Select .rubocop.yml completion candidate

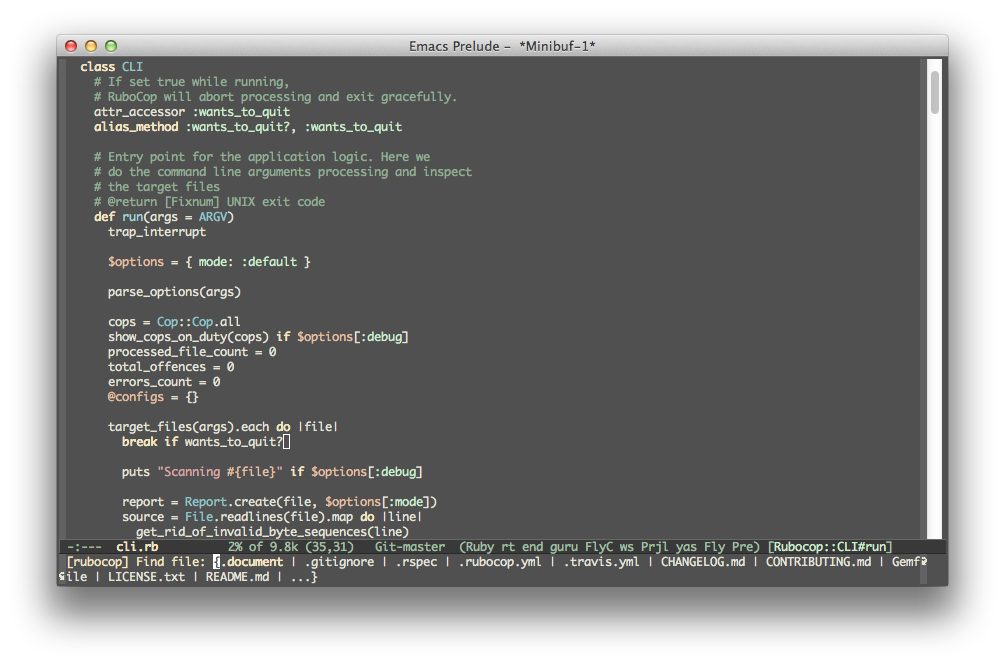point(500,562)
